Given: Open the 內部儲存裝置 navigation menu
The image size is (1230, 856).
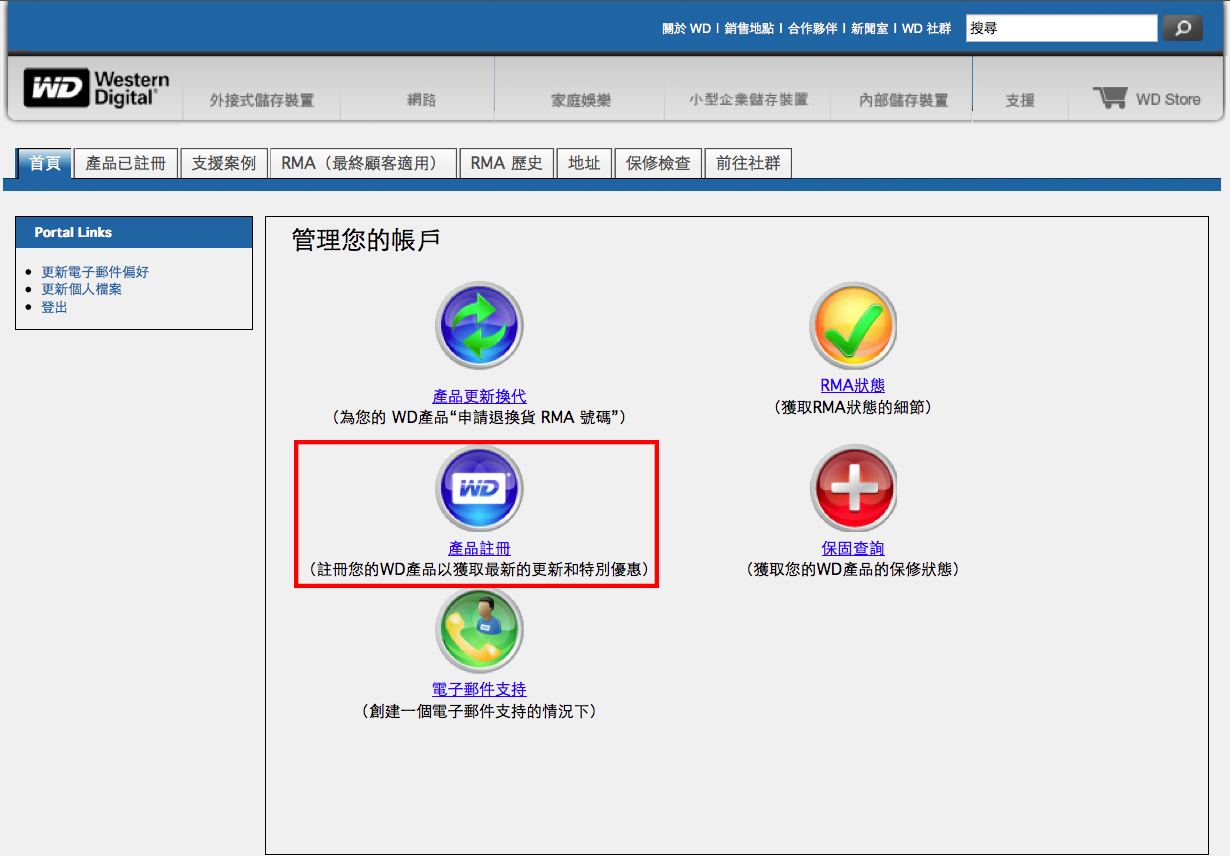Looking at the screenshot, I should [904, 100].
